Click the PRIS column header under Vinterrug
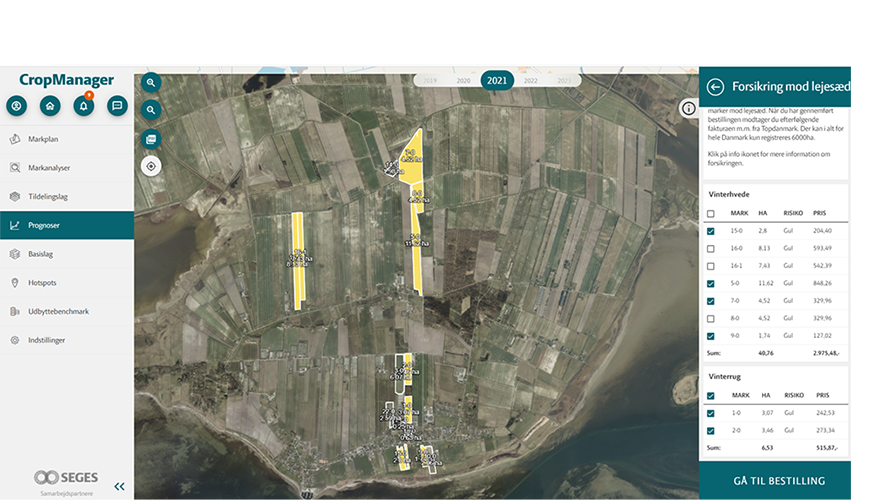This screenshot has width=889, height=500. [823, 395]
